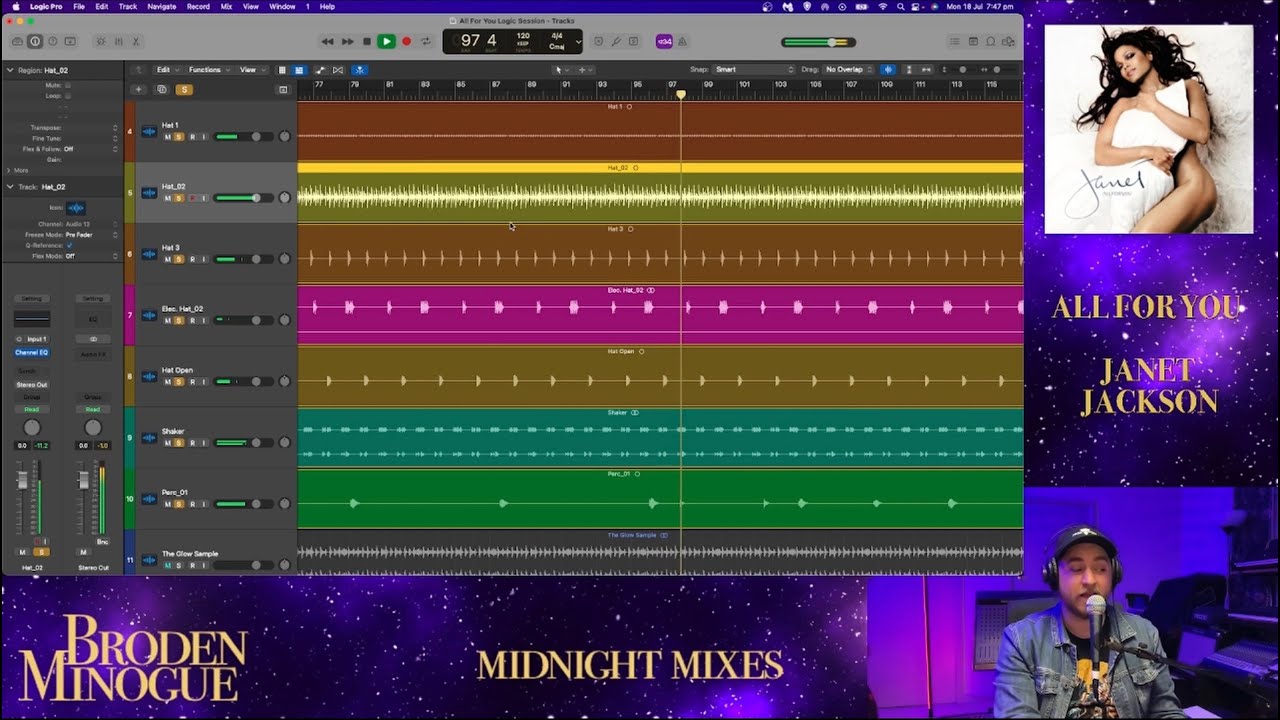The height and width of the screenshot is (720, 1280).
Task: Turn the pan knob on Perc_01 track
Action: (x=284, y=504)
